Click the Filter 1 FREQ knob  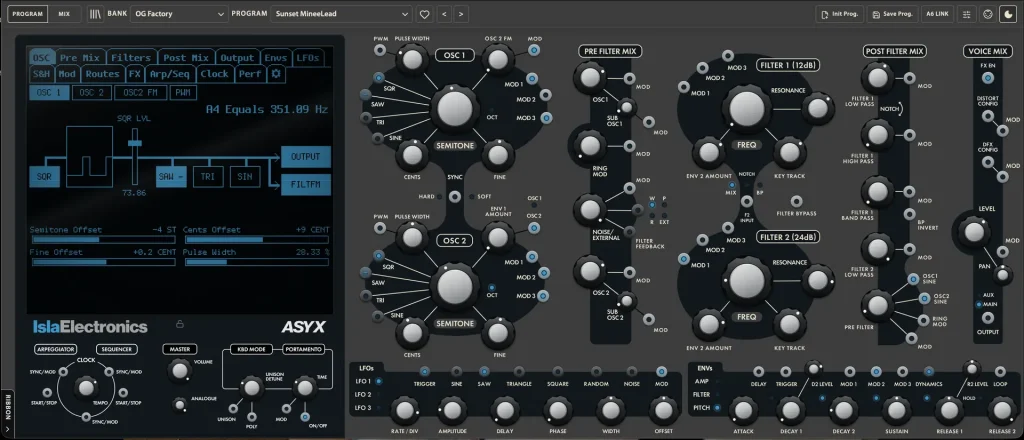(746, 108)
